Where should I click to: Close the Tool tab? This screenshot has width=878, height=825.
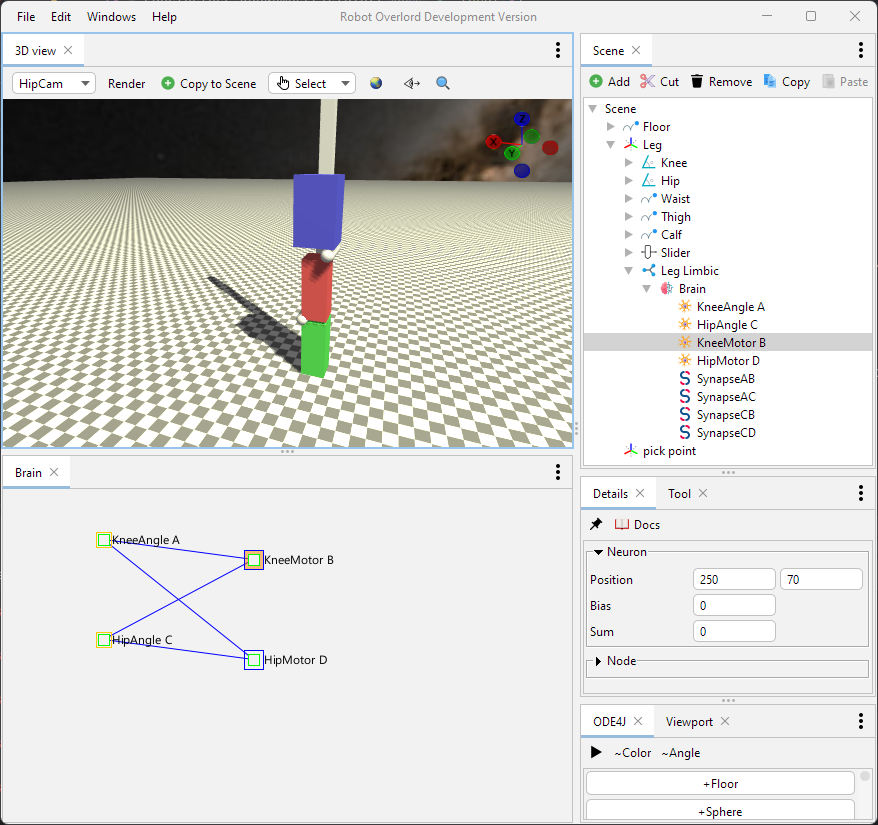coord(703,493)
